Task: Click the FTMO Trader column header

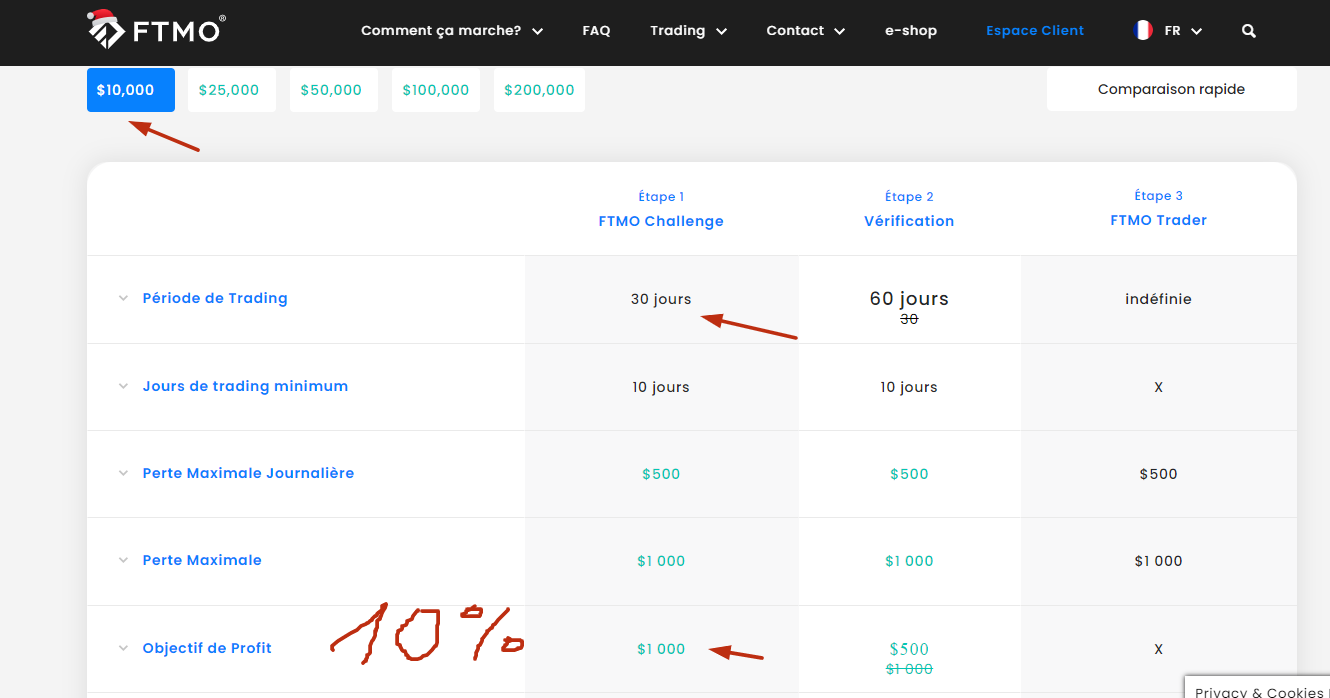Action: [1158, 220]
